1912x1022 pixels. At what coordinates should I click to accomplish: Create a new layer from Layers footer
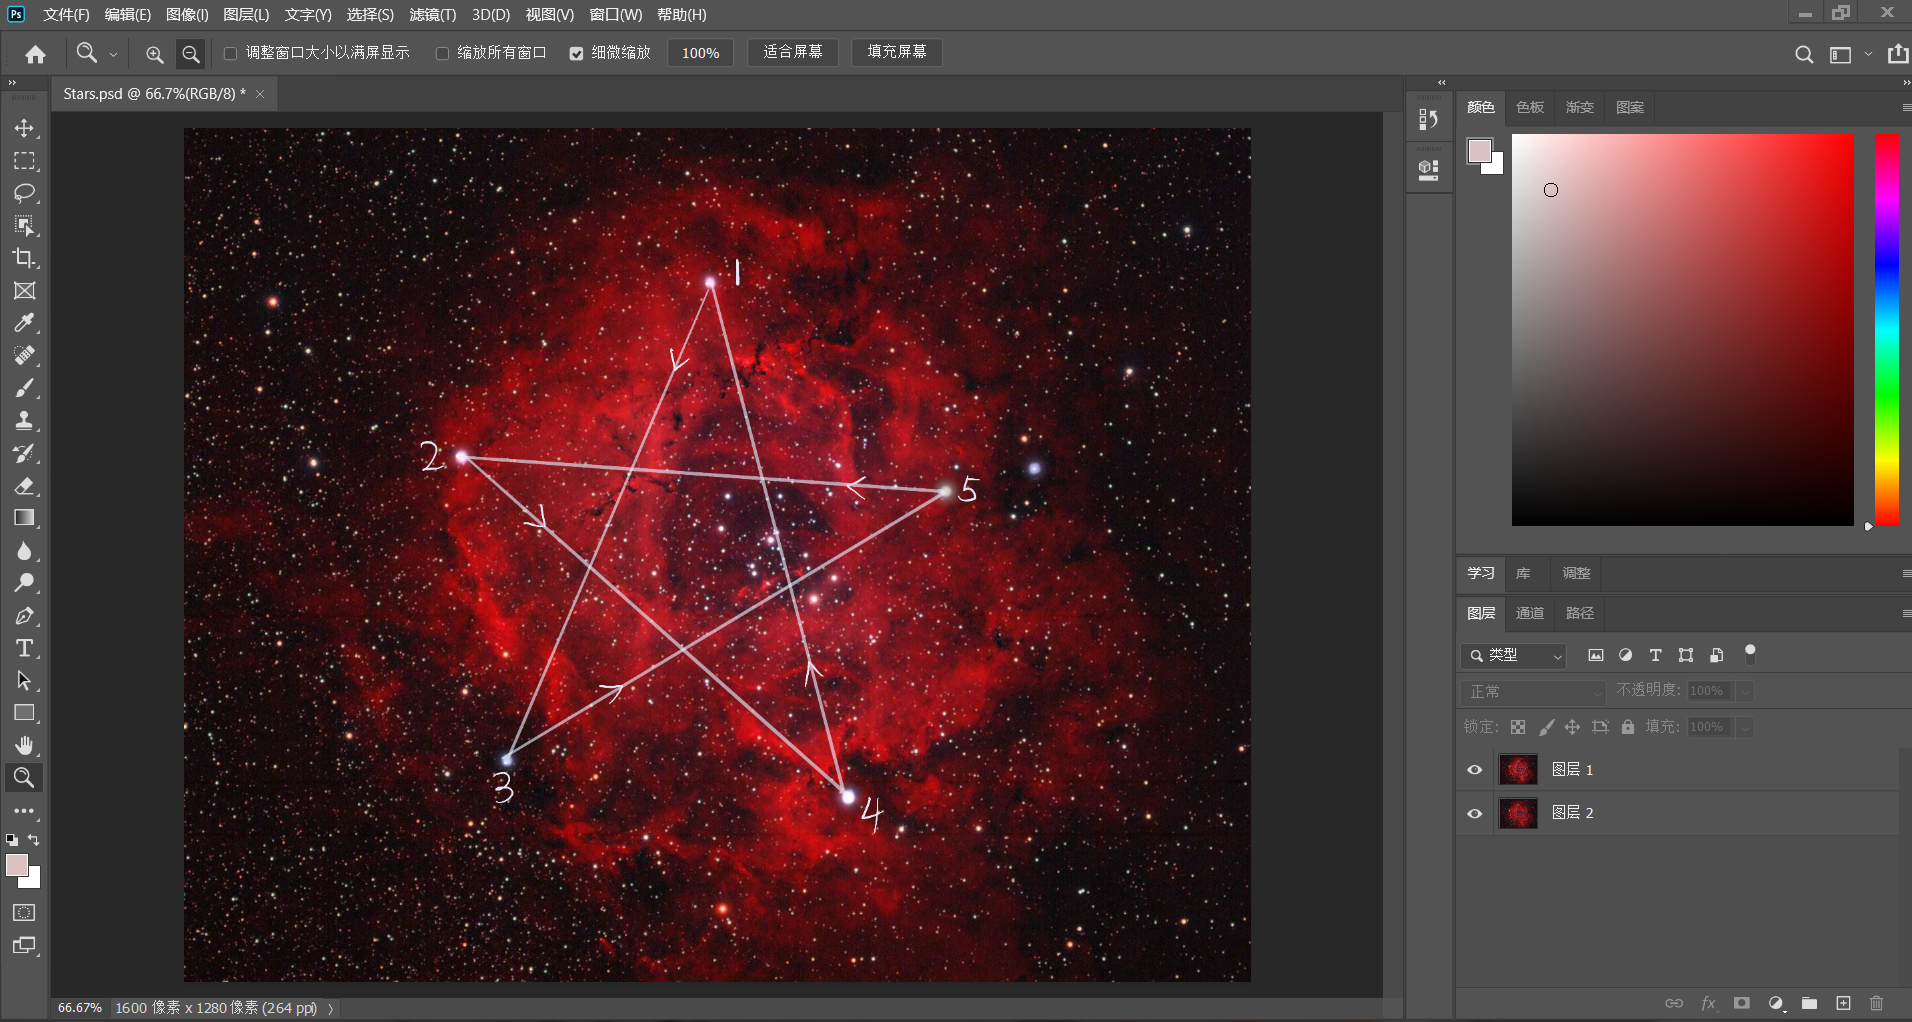pos(1843,1003)
